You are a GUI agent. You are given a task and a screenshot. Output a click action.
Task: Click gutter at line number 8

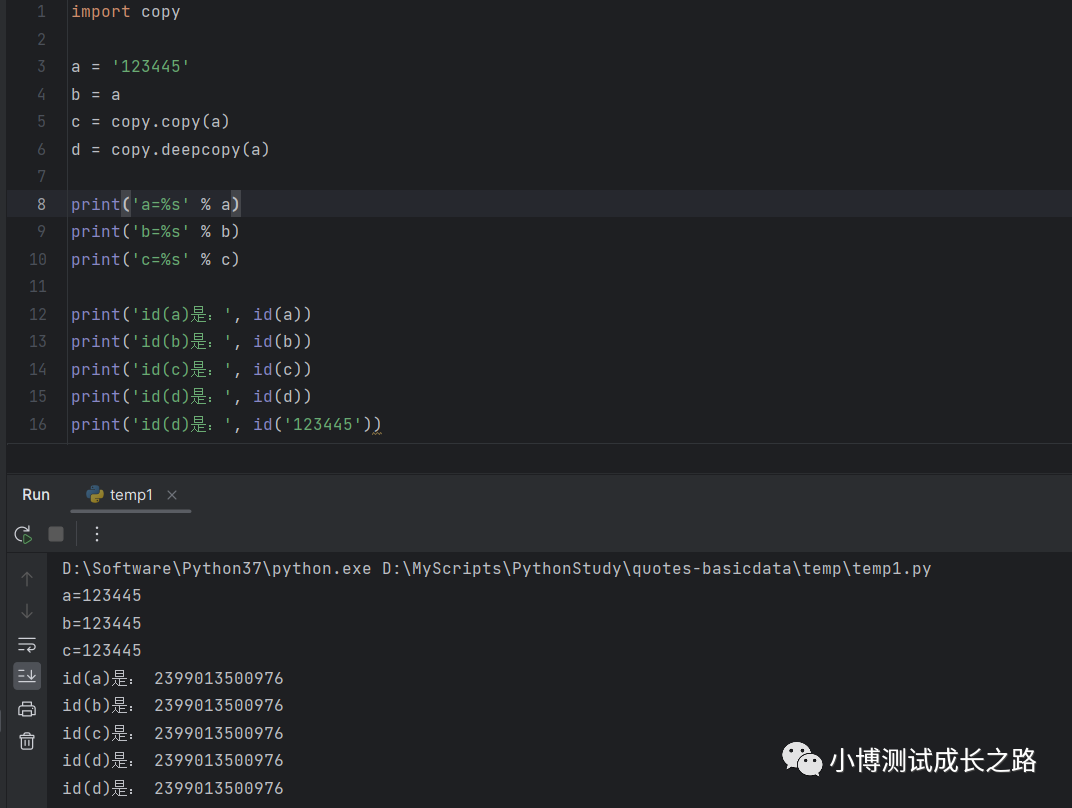(41, 204)
